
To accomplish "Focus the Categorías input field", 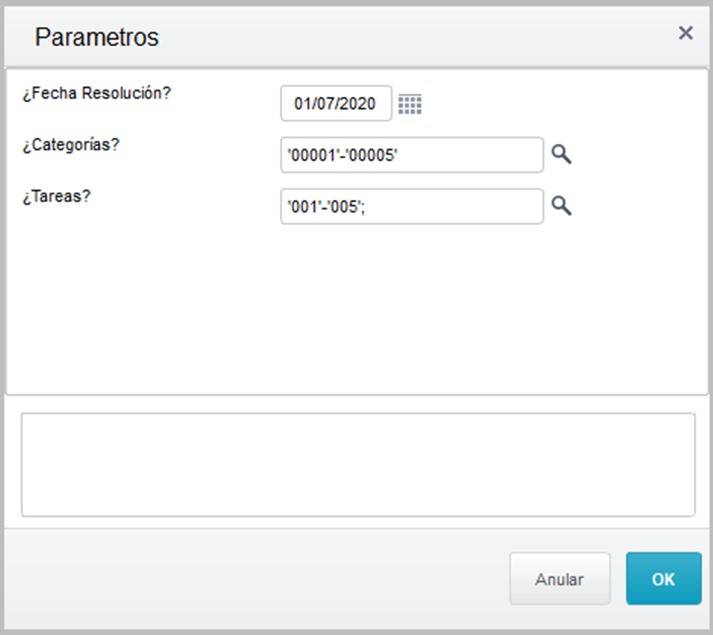I will tap(412, 155).
